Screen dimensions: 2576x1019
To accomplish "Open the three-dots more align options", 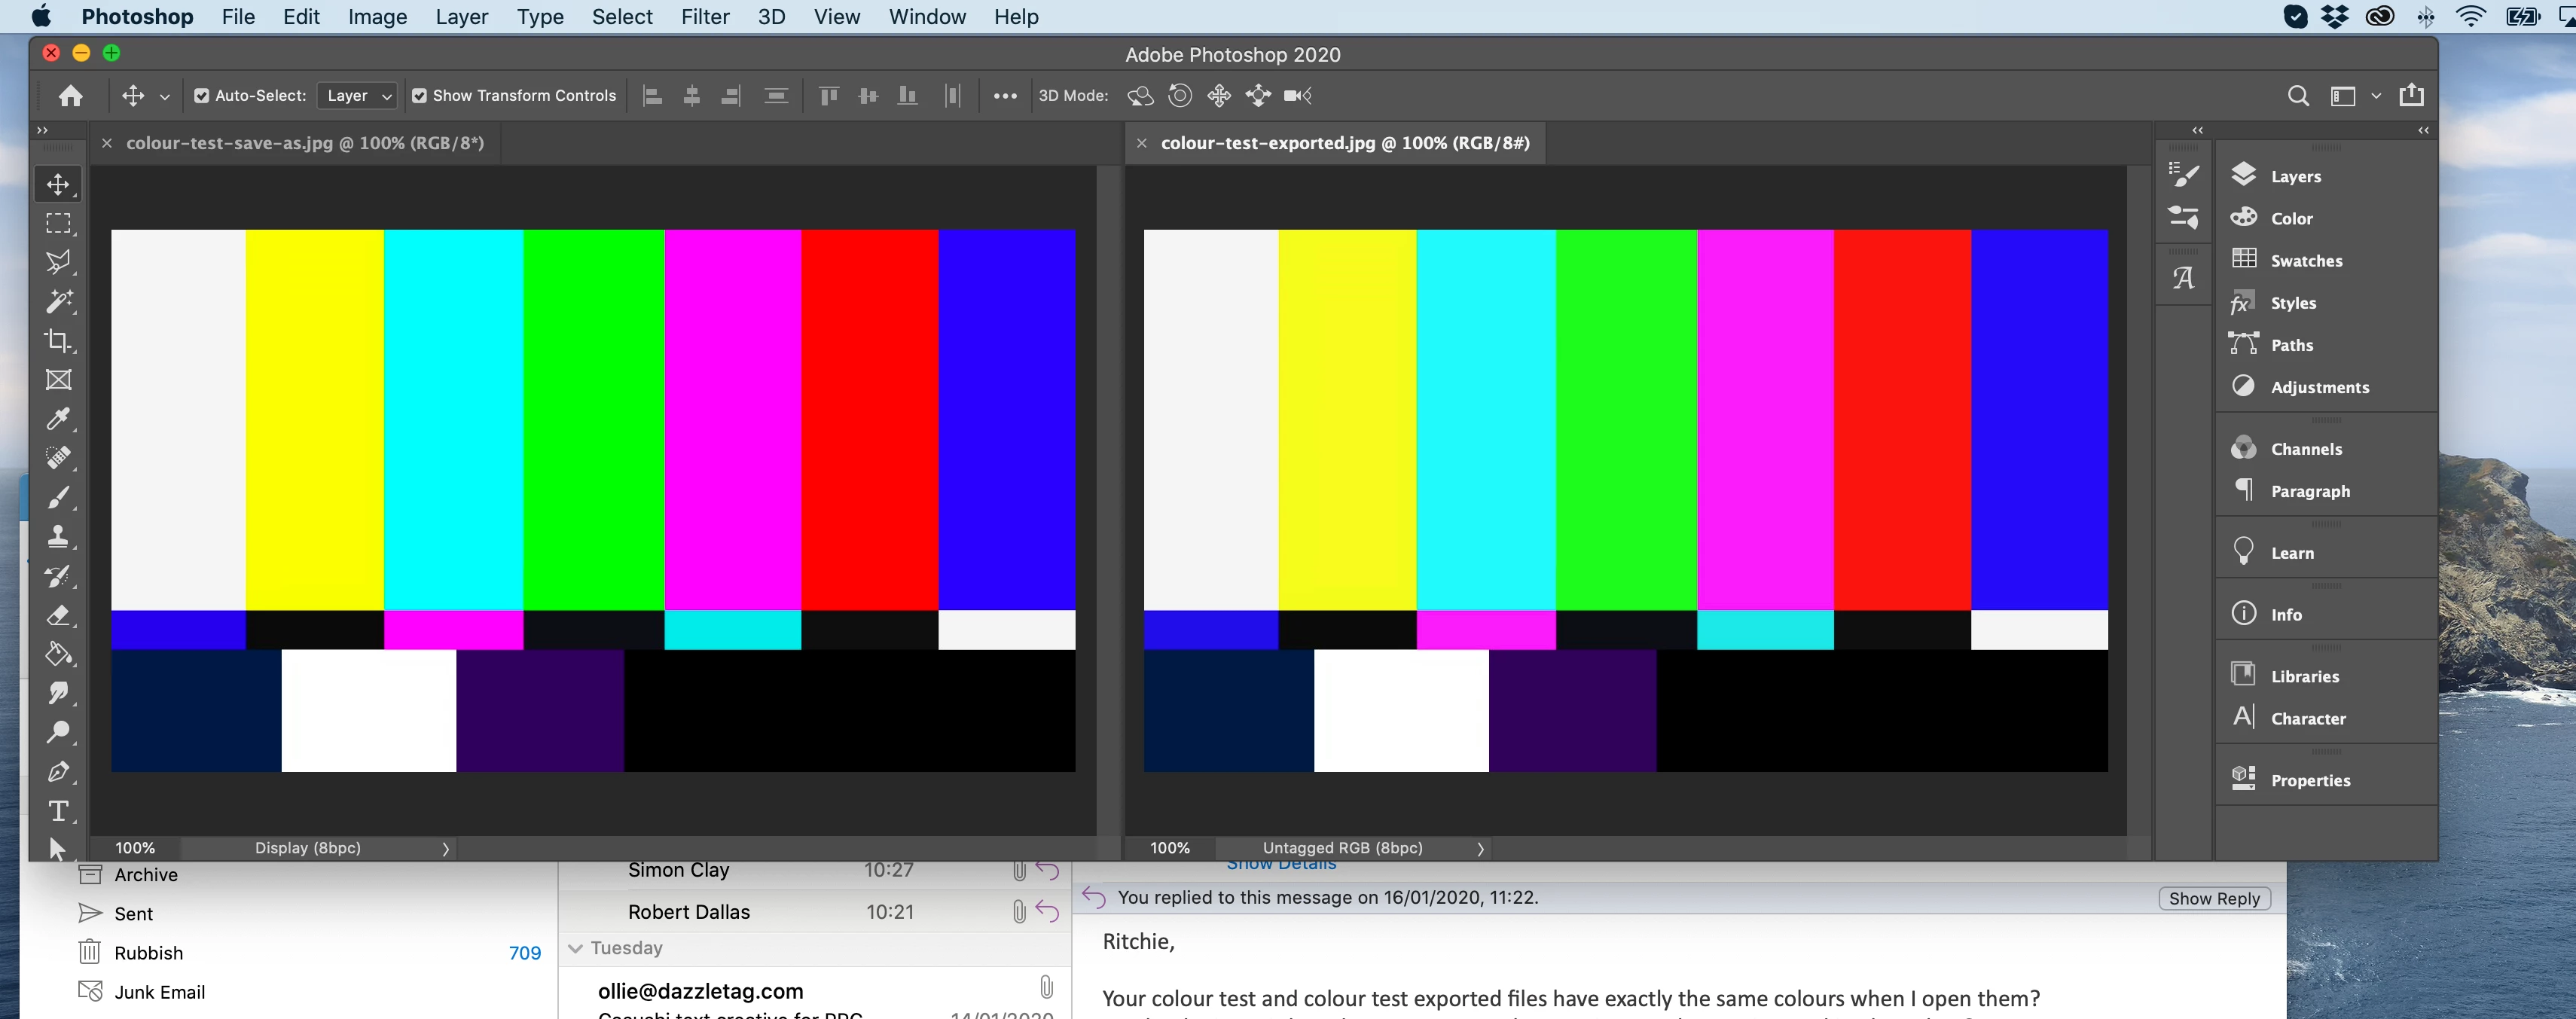I will click(x=1005, y=96).
